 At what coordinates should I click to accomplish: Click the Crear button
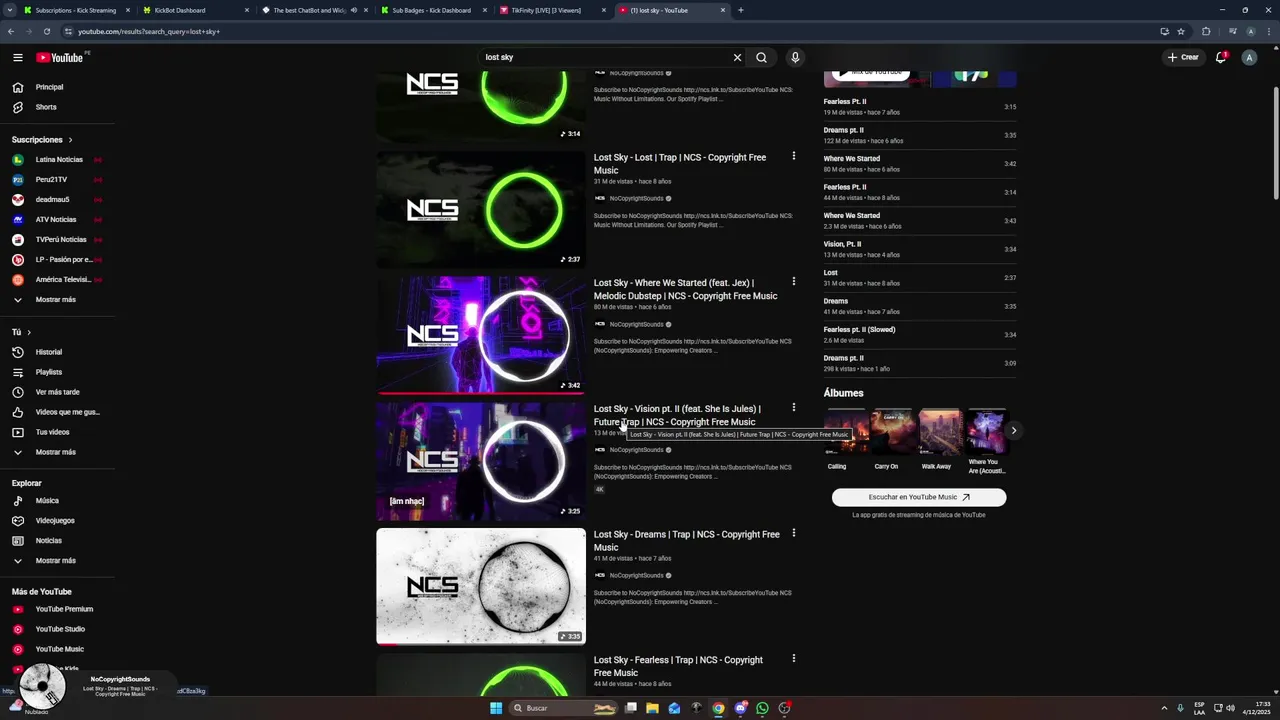click(1183, 57)
